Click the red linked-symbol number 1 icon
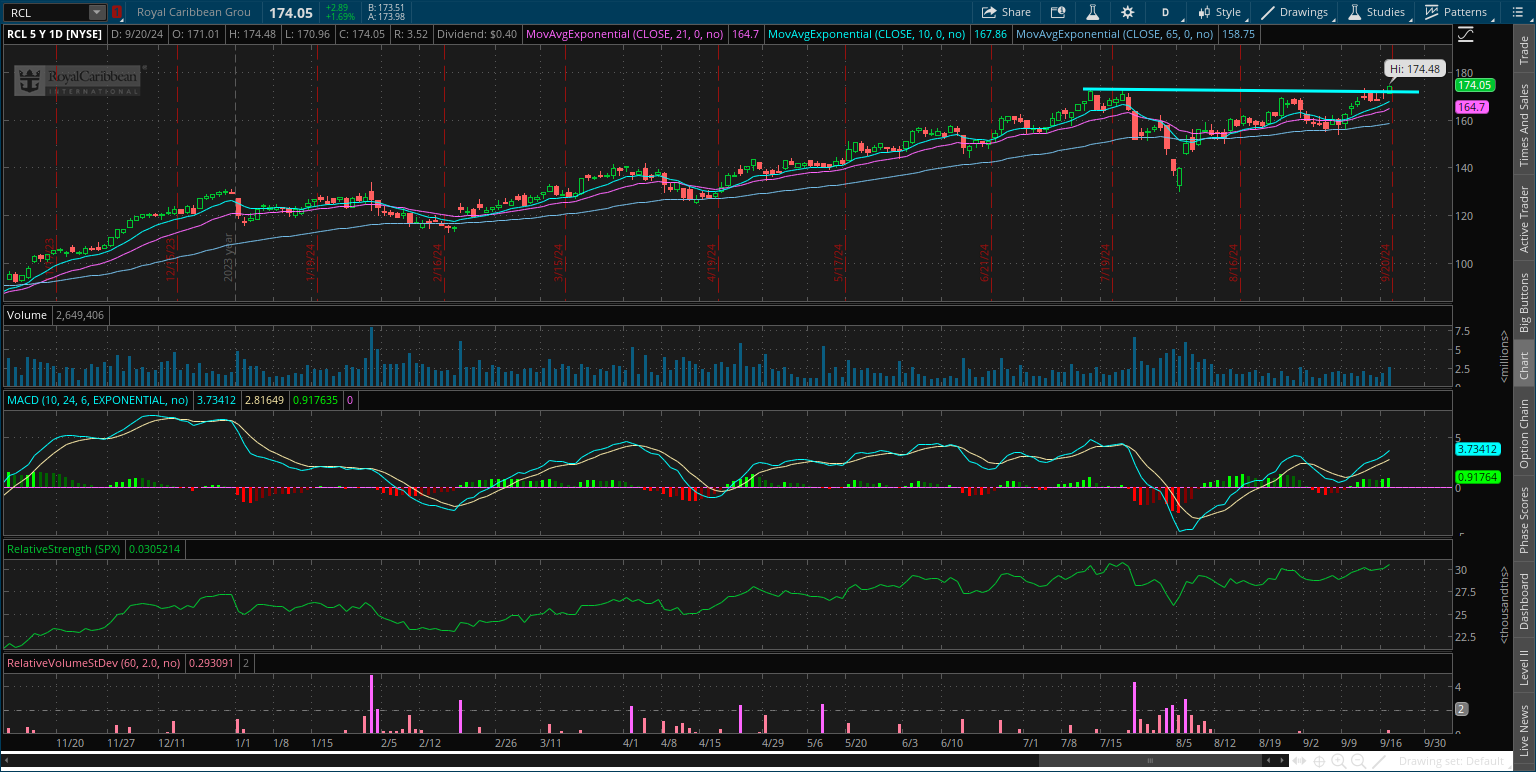 [x=117, y=12]
